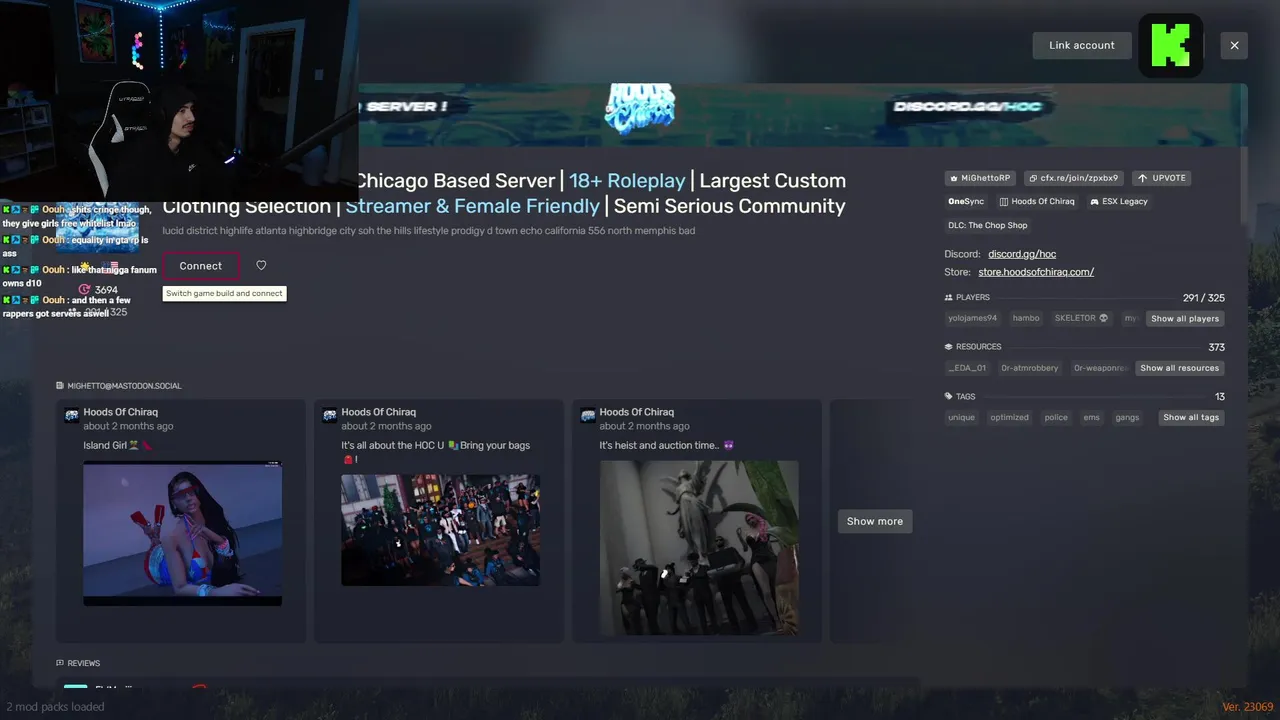1280x720 pixels.
Task: Click the ESX Legacy gametype badge
Action: tap(1119, 201)
